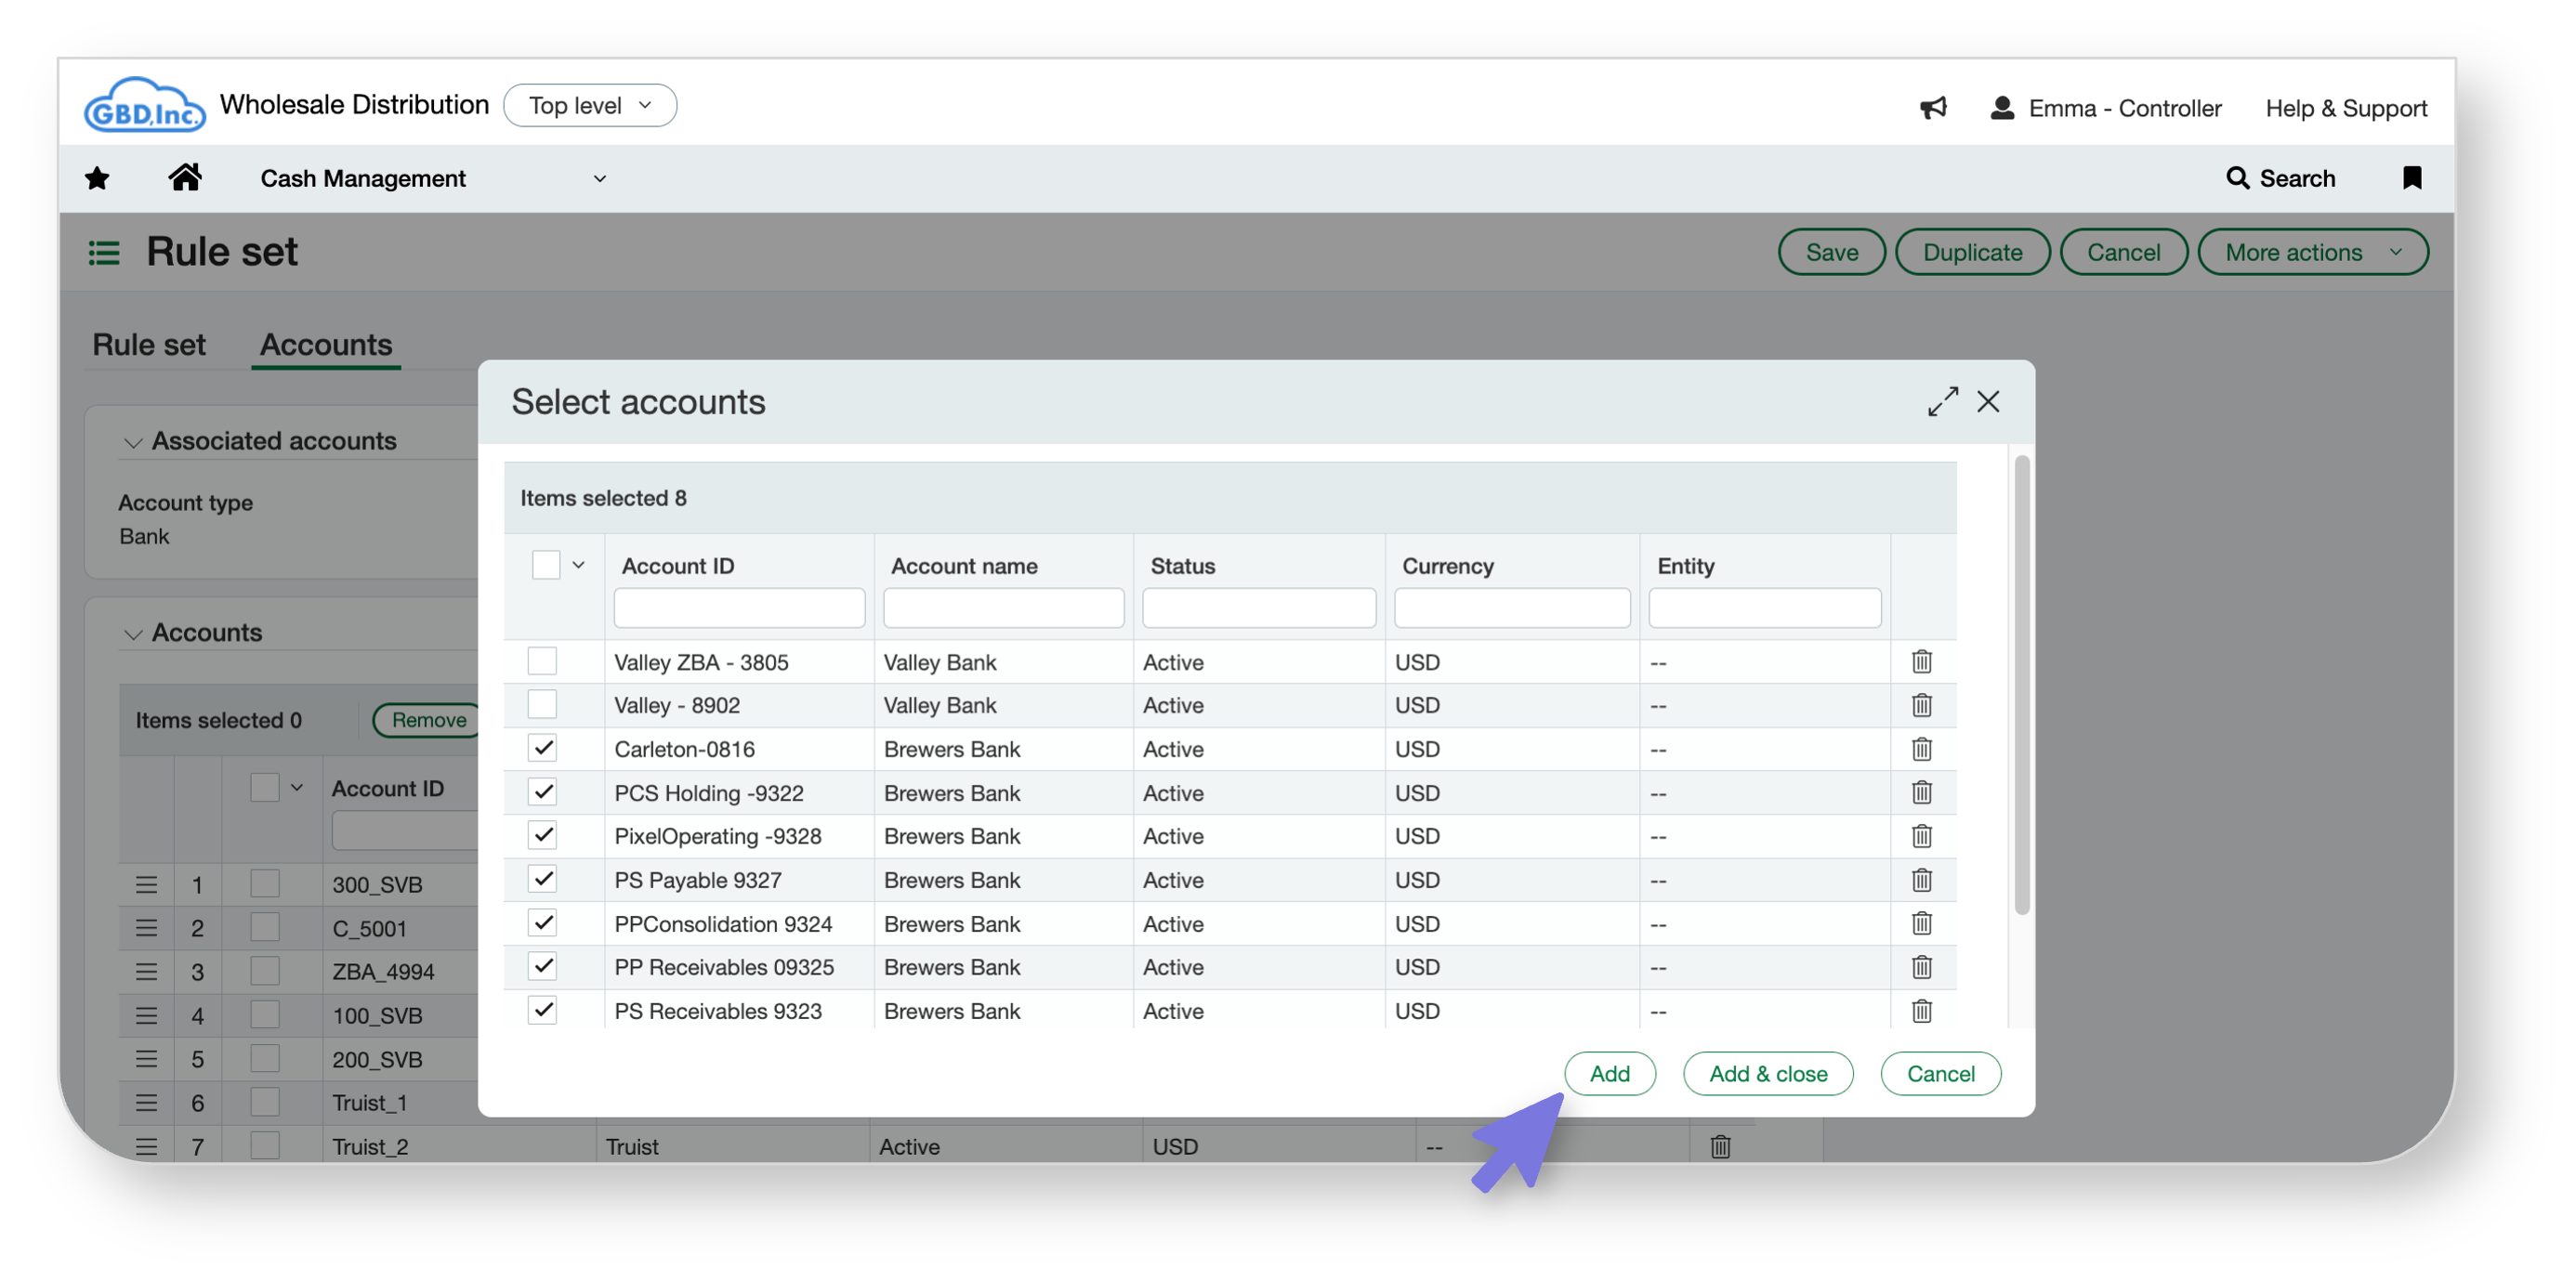The image size is (2576, 1281).
Task: Collapse the Associated accounts section
Action: click(x=133, y=442)
